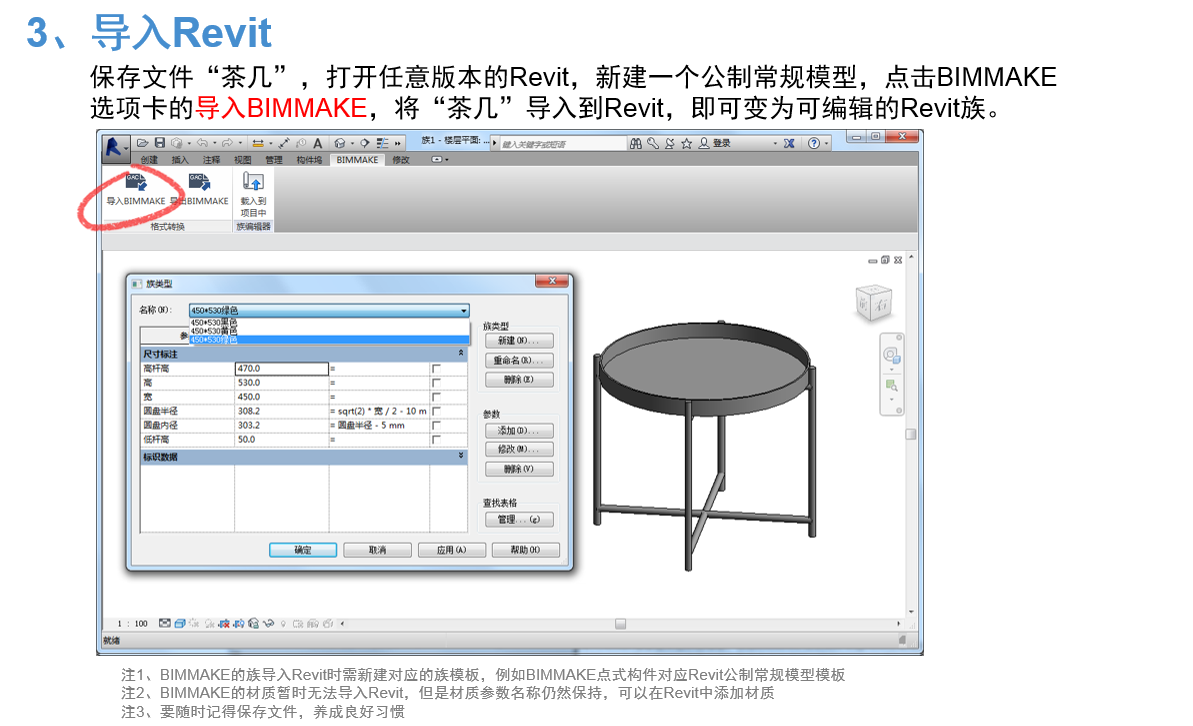Click the 新建(N)... button

[519, 340]
